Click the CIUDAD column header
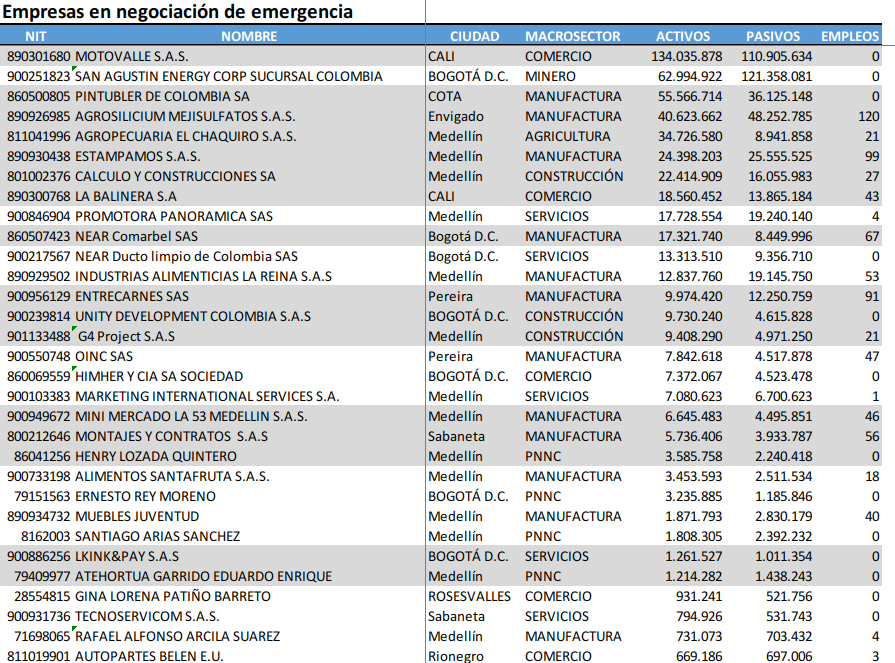895x663 pixels. pyautogui.click(x=474, y=37)
